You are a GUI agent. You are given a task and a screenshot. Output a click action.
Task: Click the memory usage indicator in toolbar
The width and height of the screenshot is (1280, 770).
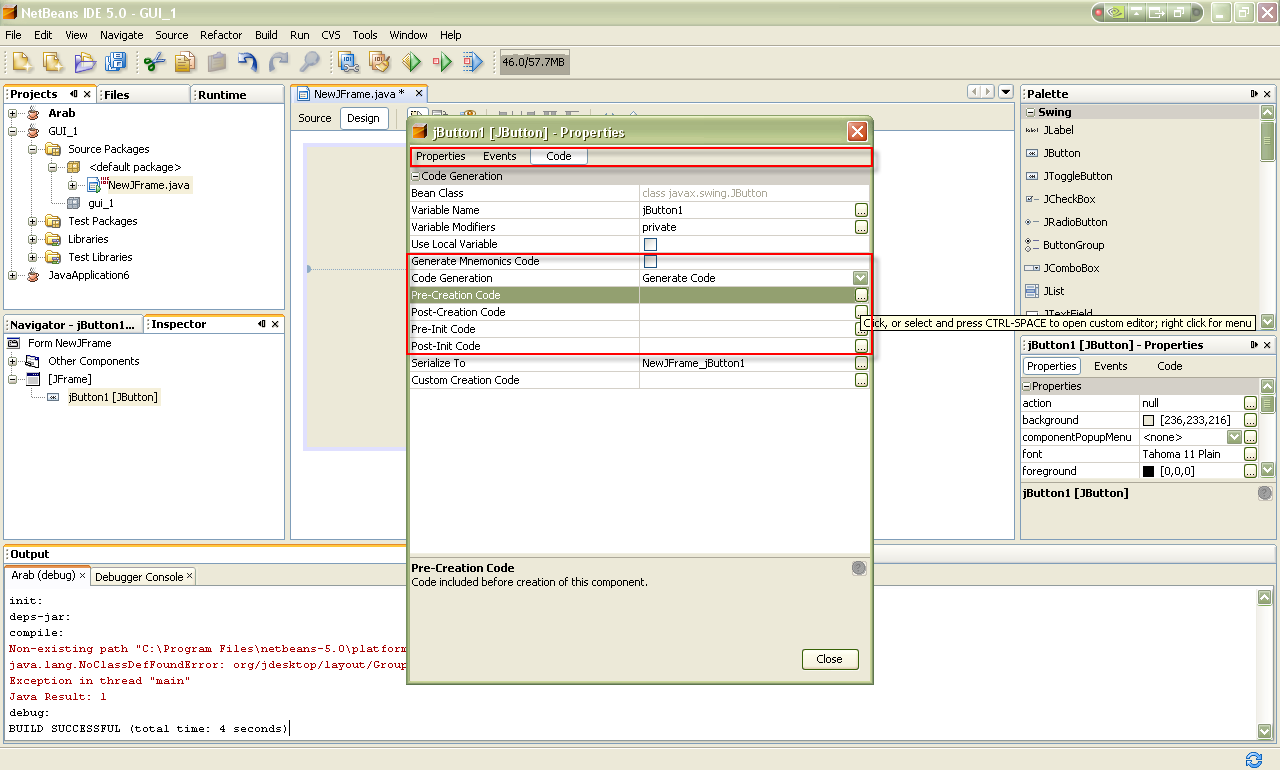click(534, 62)
